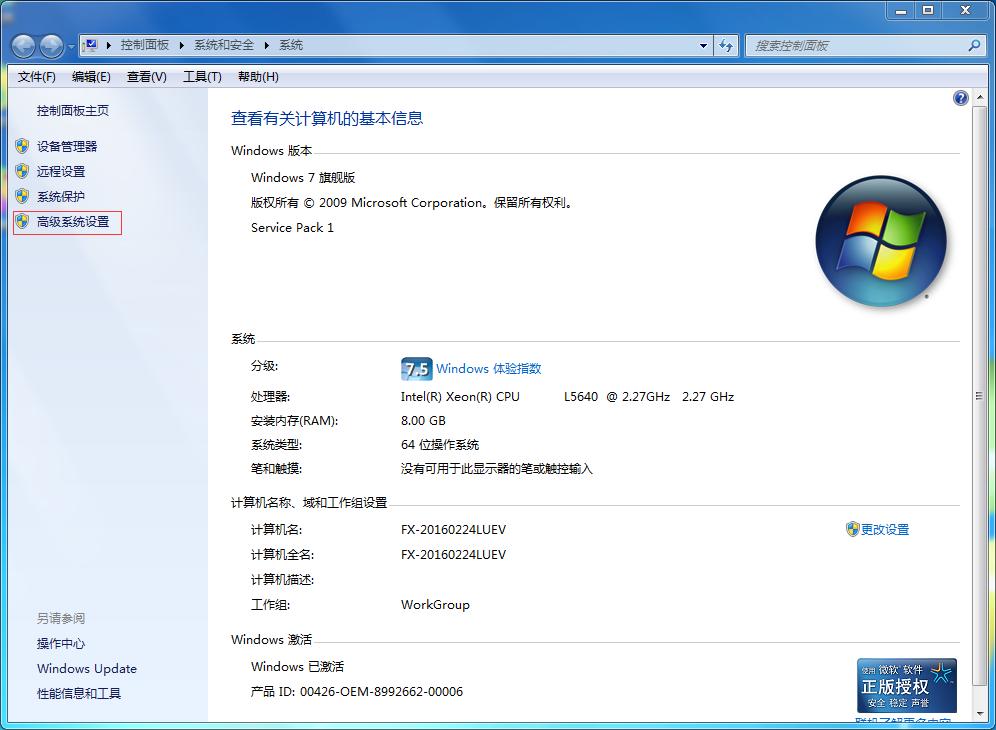Click the shield icon next to 系统保护
This screenshot has width=996, height=730.
coord(22,196)
